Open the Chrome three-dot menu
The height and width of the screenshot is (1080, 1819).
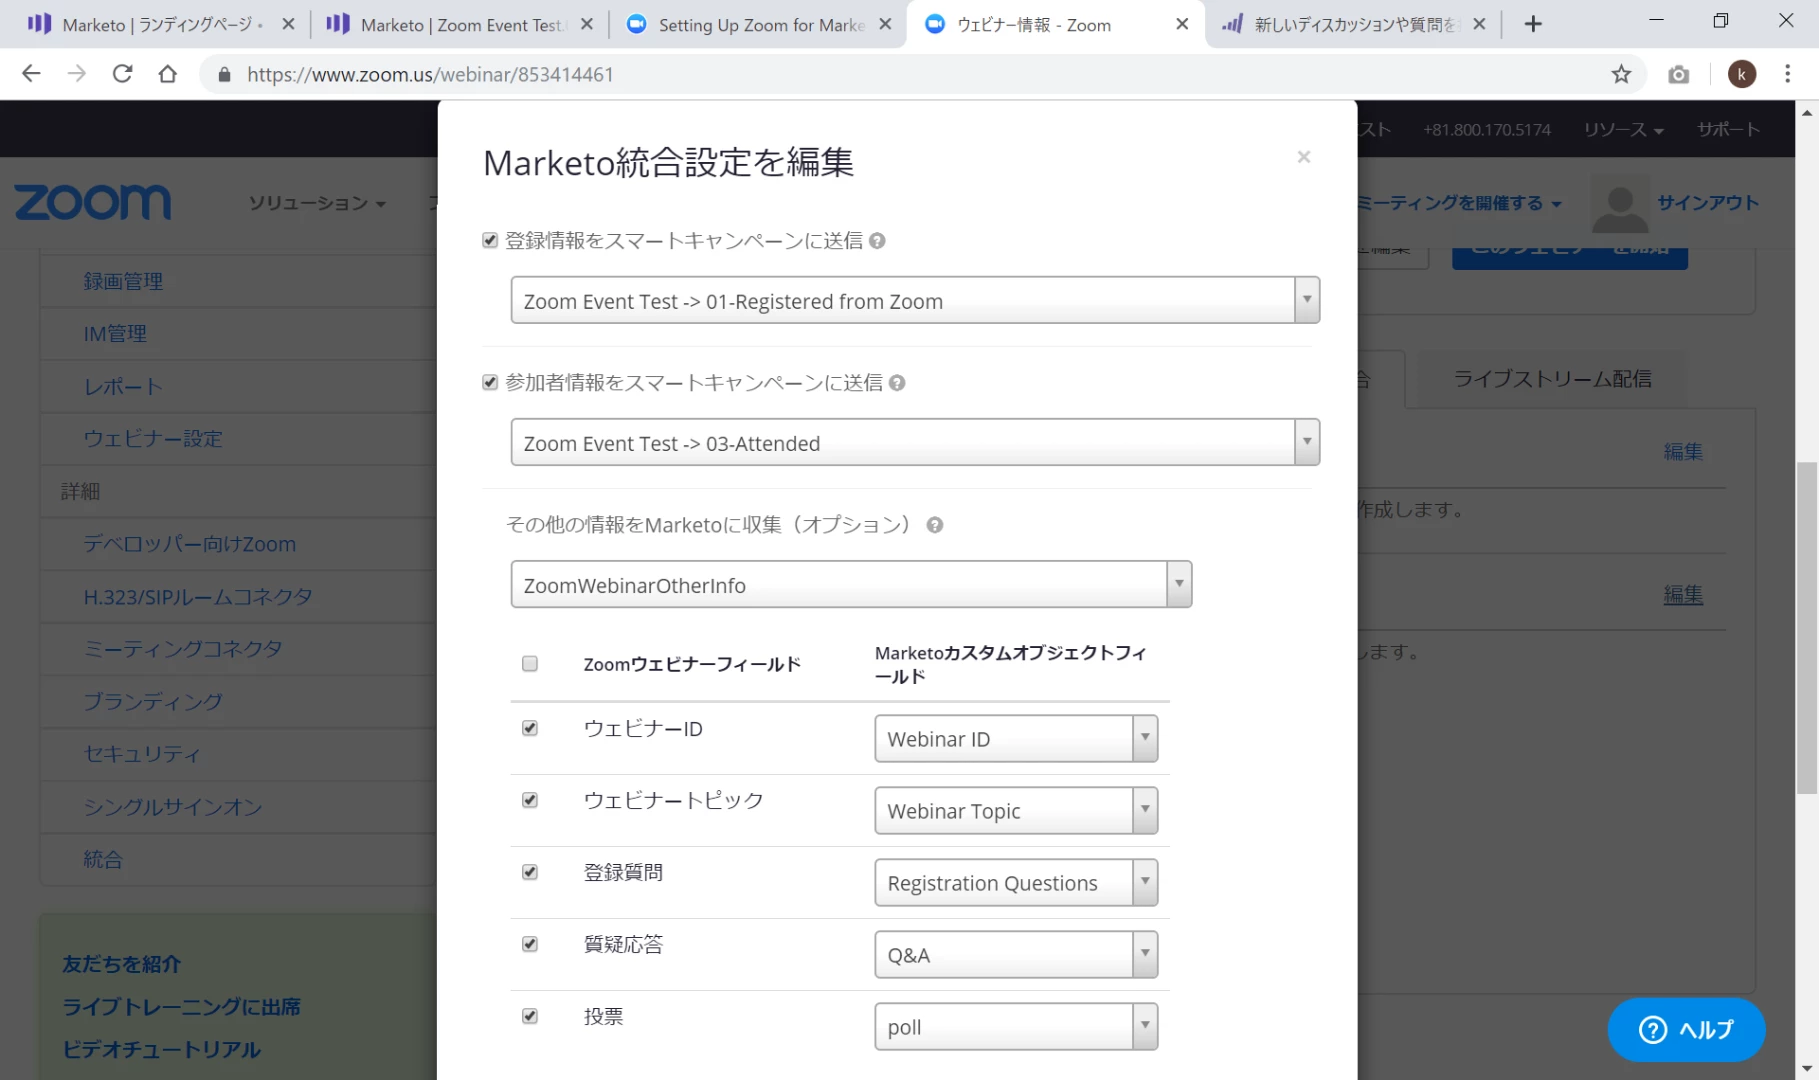point(1787,74)
